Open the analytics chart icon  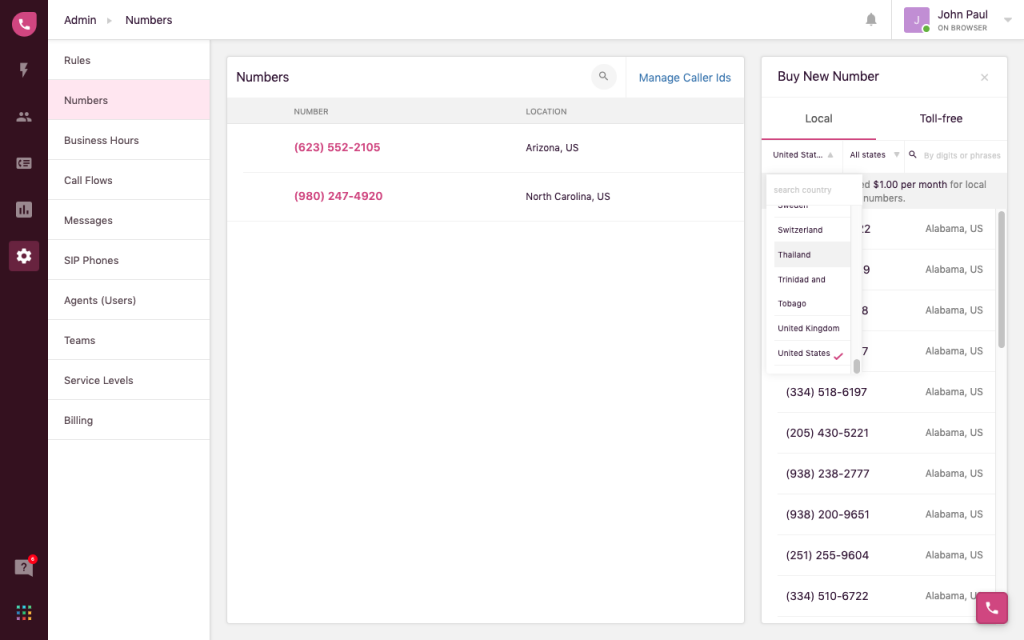point(23,209)
